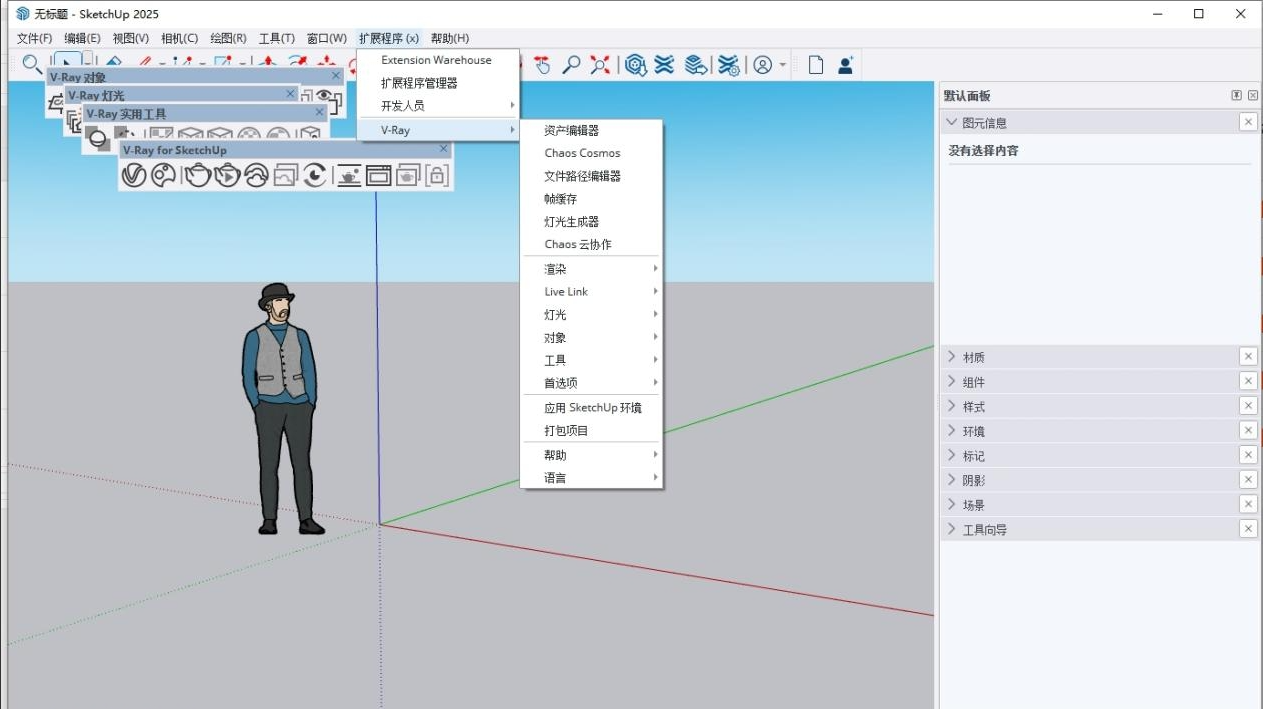
Task: Select the Zoom magnifier tool
Action: pyautogui.click(x=571, y=65)
